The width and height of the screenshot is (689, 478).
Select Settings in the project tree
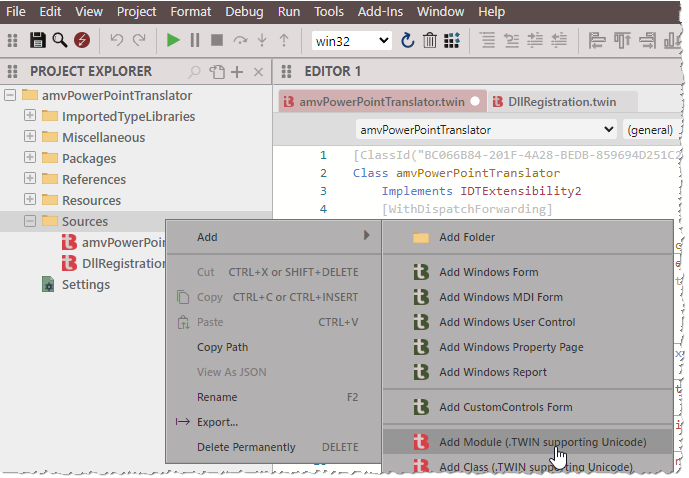click(x=85, y=285)
